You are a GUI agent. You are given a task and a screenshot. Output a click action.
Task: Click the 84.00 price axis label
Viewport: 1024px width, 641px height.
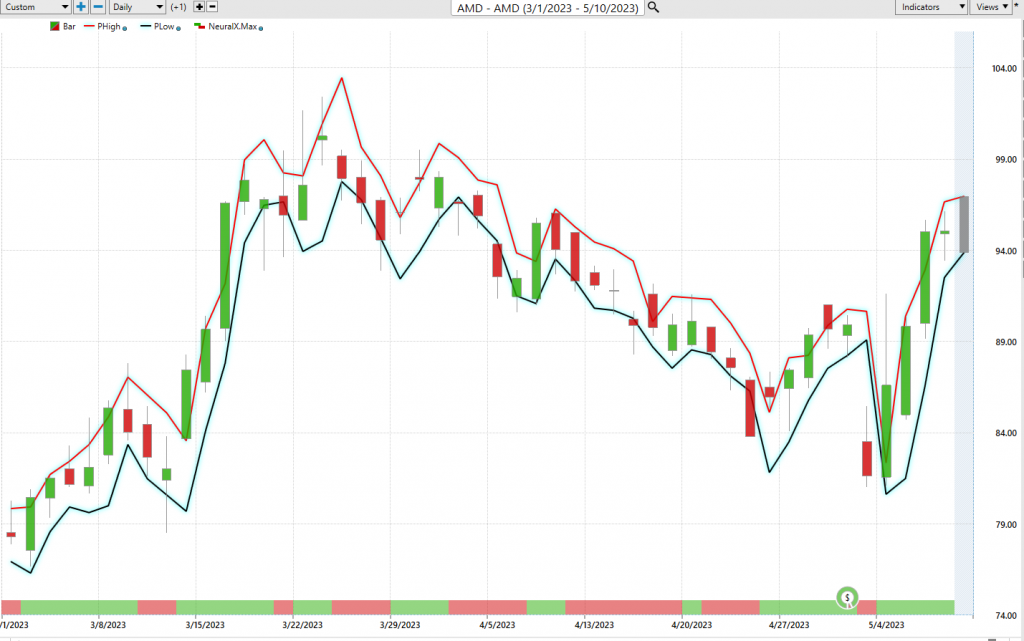[x=1004, y=433]
